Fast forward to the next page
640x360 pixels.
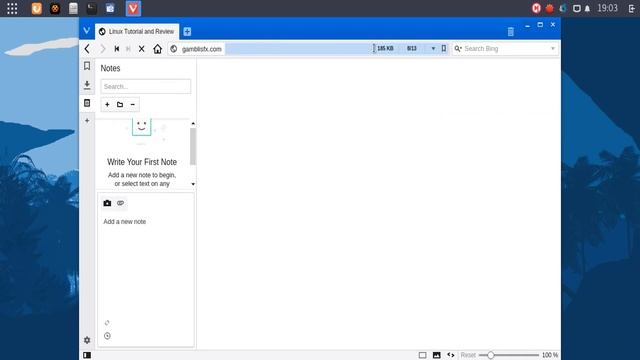(x=128, y=49)
